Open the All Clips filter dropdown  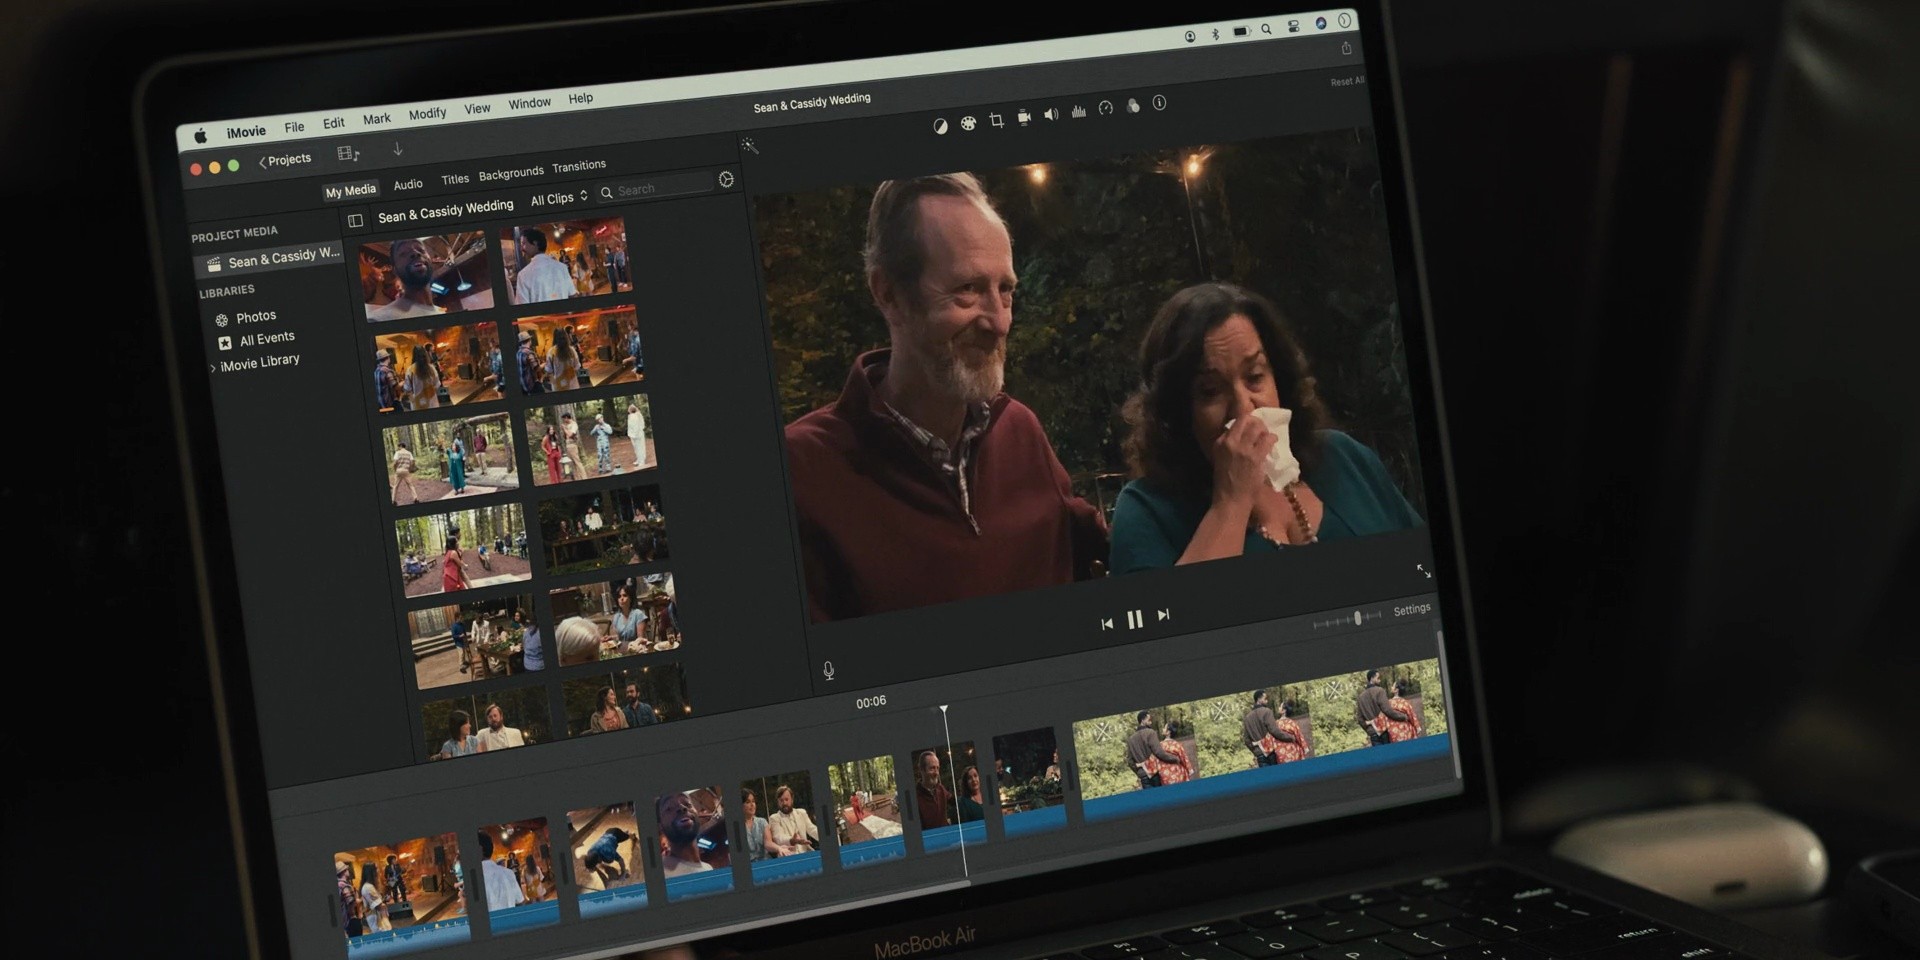559,198
